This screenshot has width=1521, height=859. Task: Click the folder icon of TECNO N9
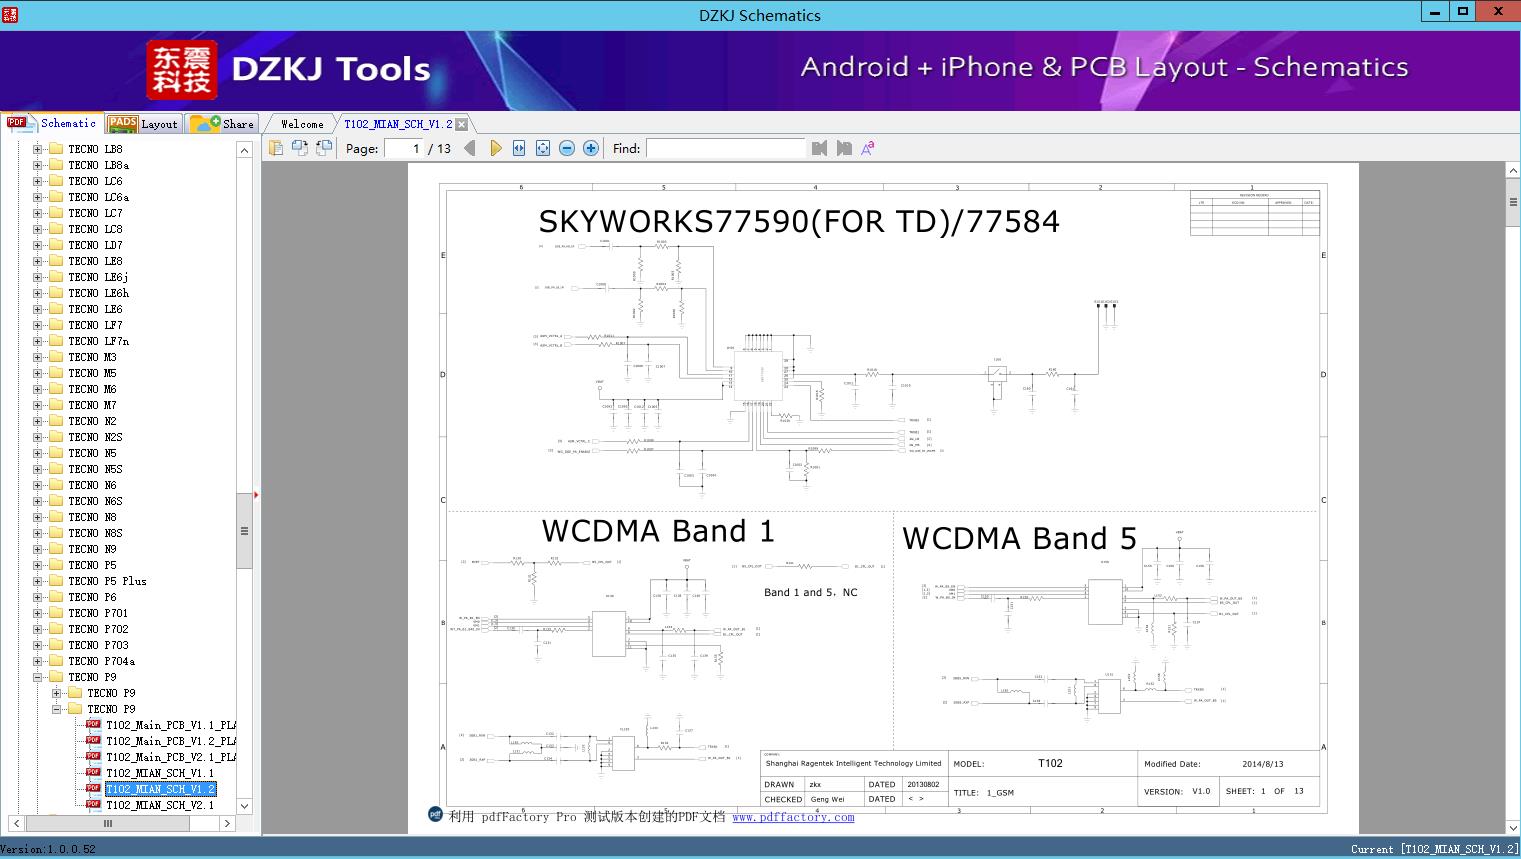(56, 549)
